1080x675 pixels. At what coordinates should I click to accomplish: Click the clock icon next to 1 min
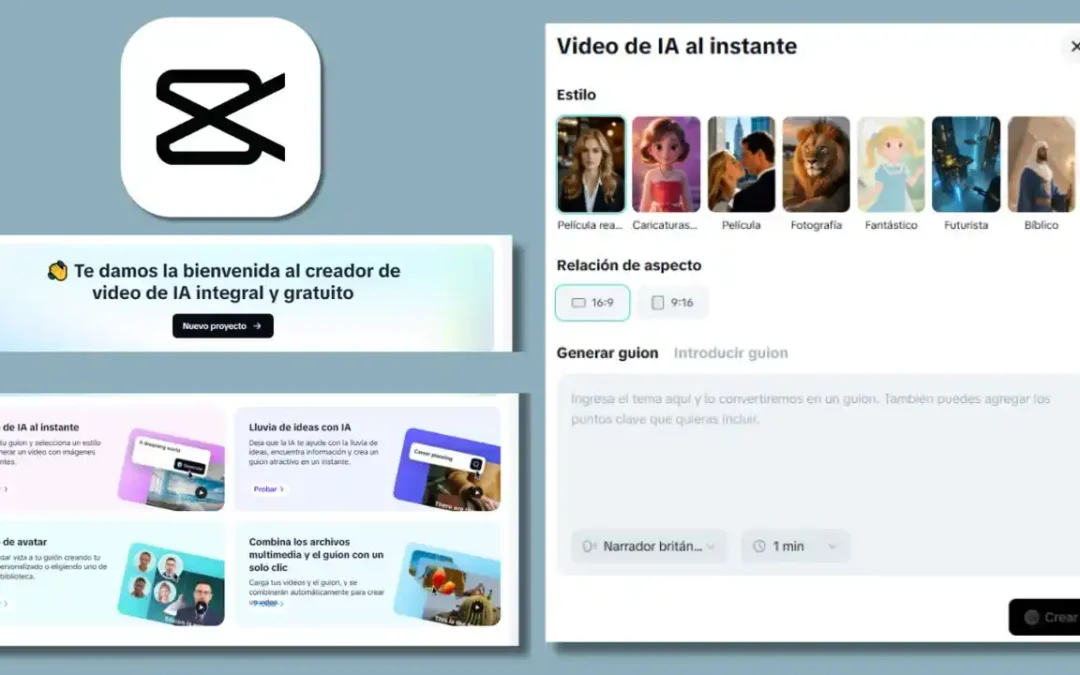759,546
